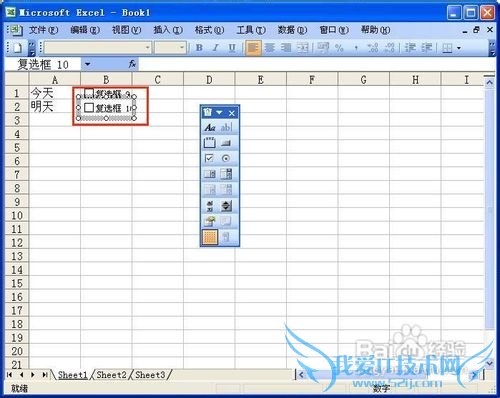
Task: Click the Name Box field
Action: point(43,64)
